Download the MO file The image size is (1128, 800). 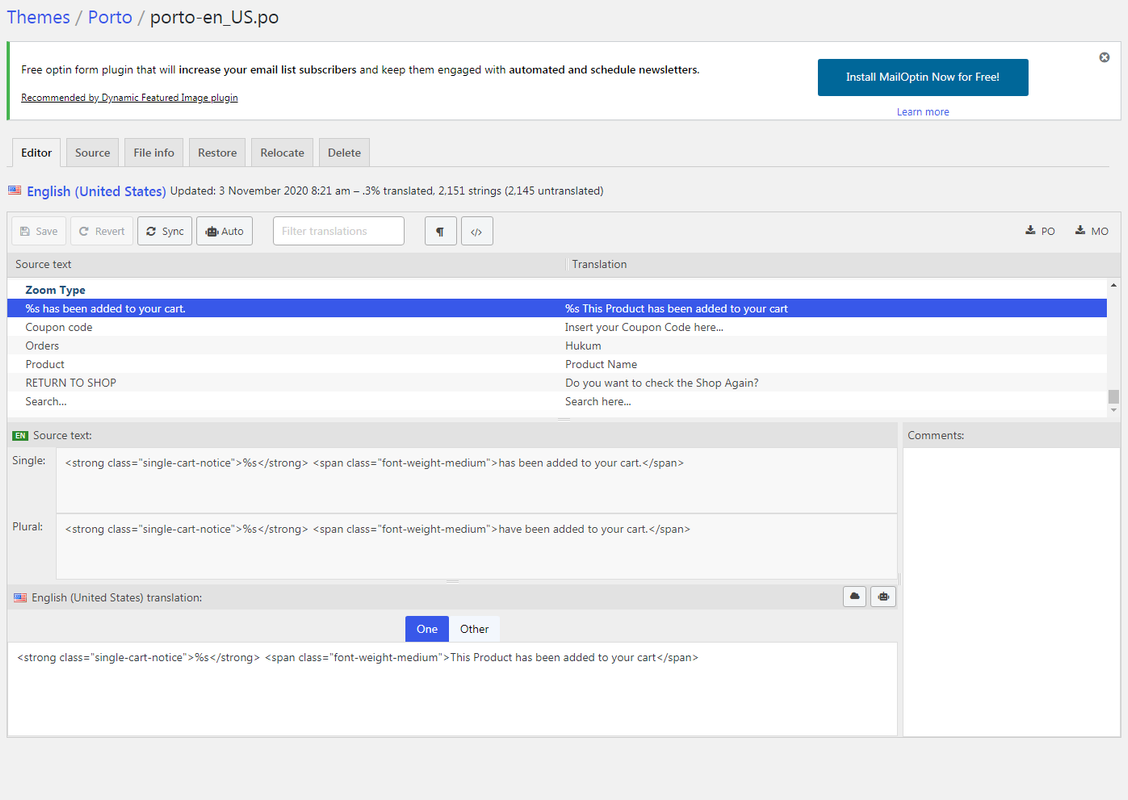click(1092, 231)
